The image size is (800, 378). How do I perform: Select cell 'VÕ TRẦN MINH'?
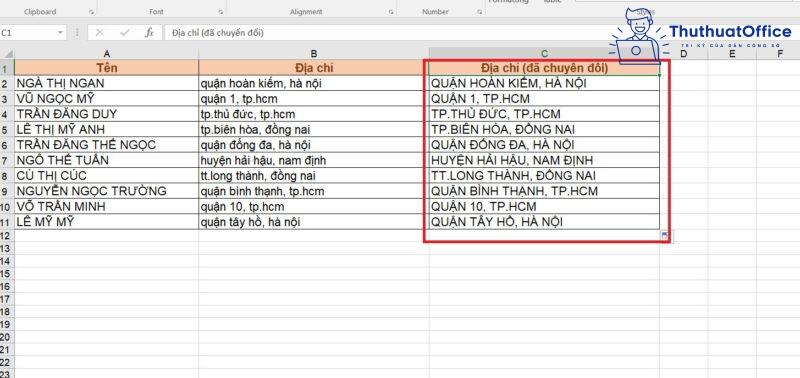tap(107, 207)
